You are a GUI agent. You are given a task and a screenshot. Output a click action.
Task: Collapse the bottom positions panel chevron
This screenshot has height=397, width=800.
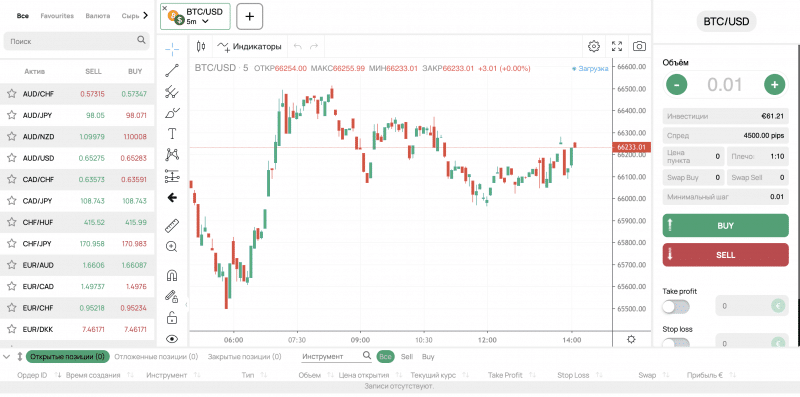pos(7,357)
